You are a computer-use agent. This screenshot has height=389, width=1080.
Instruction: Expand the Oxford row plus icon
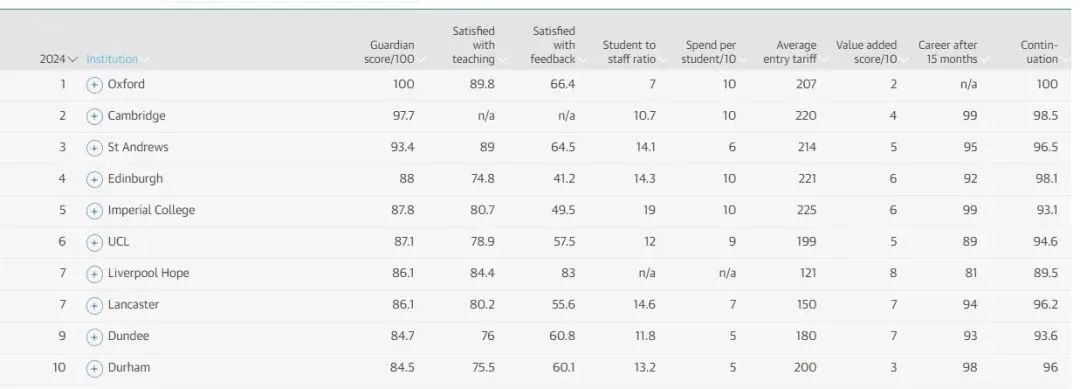(x=94, y=85)
